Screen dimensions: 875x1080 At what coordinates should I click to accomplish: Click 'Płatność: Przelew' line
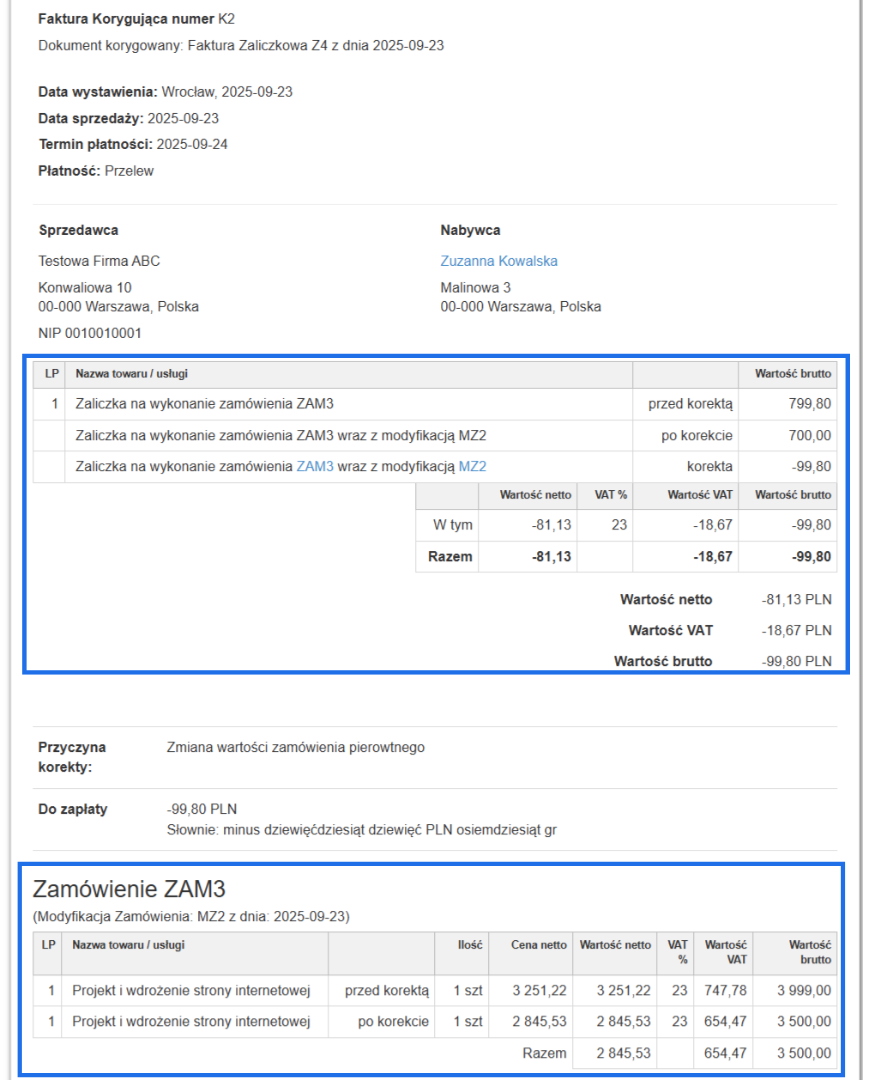coord(96,171)
